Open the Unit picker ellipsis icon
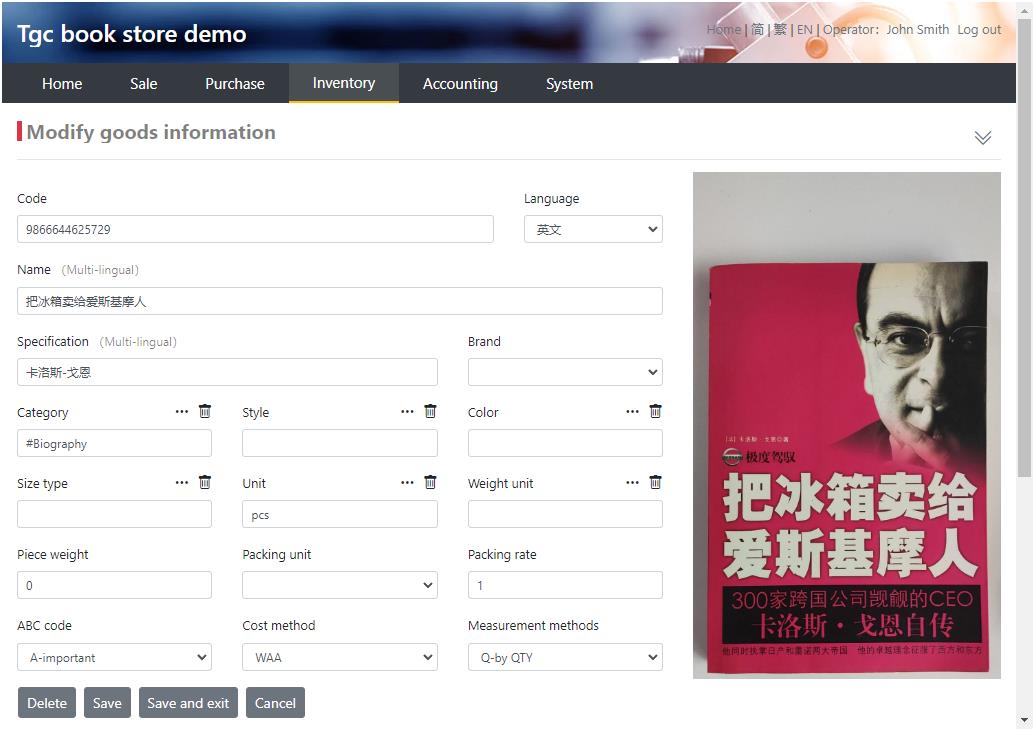 (x=407, y=483)
